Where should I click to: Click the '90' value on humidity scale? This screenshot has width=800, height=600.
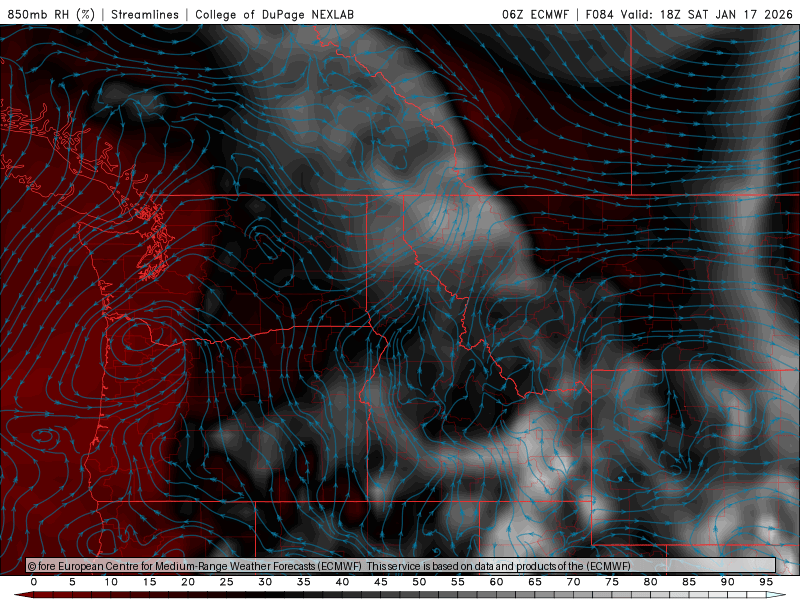tap(727, 582)
